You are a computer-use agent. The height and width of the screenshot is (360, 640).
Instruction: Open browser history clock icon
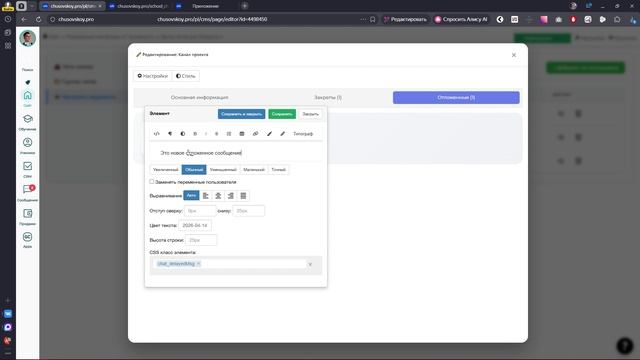click(8, 19)
